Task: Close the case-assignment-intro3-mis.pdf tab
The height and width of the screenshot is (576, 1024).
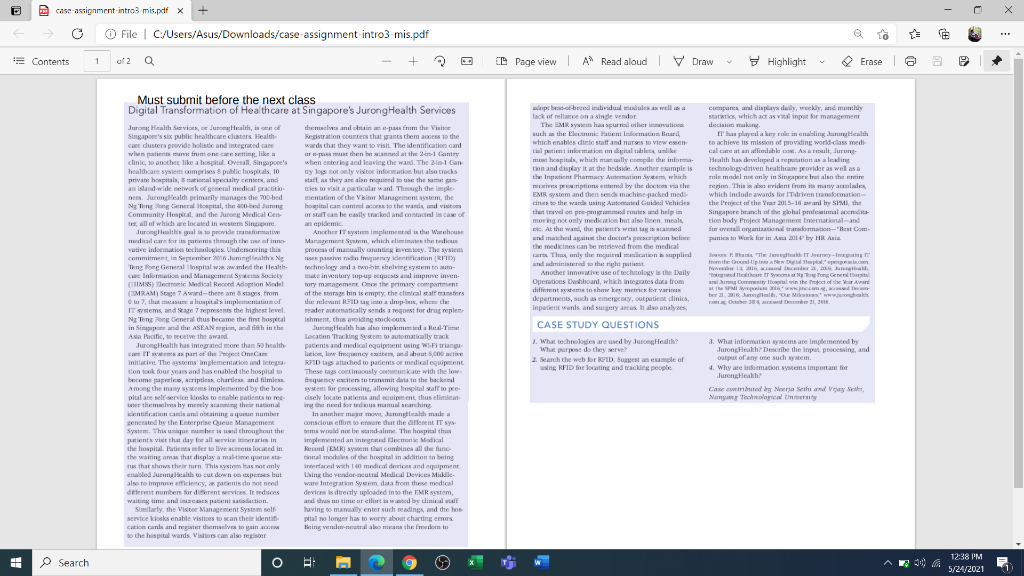Action: pos(180,10)
